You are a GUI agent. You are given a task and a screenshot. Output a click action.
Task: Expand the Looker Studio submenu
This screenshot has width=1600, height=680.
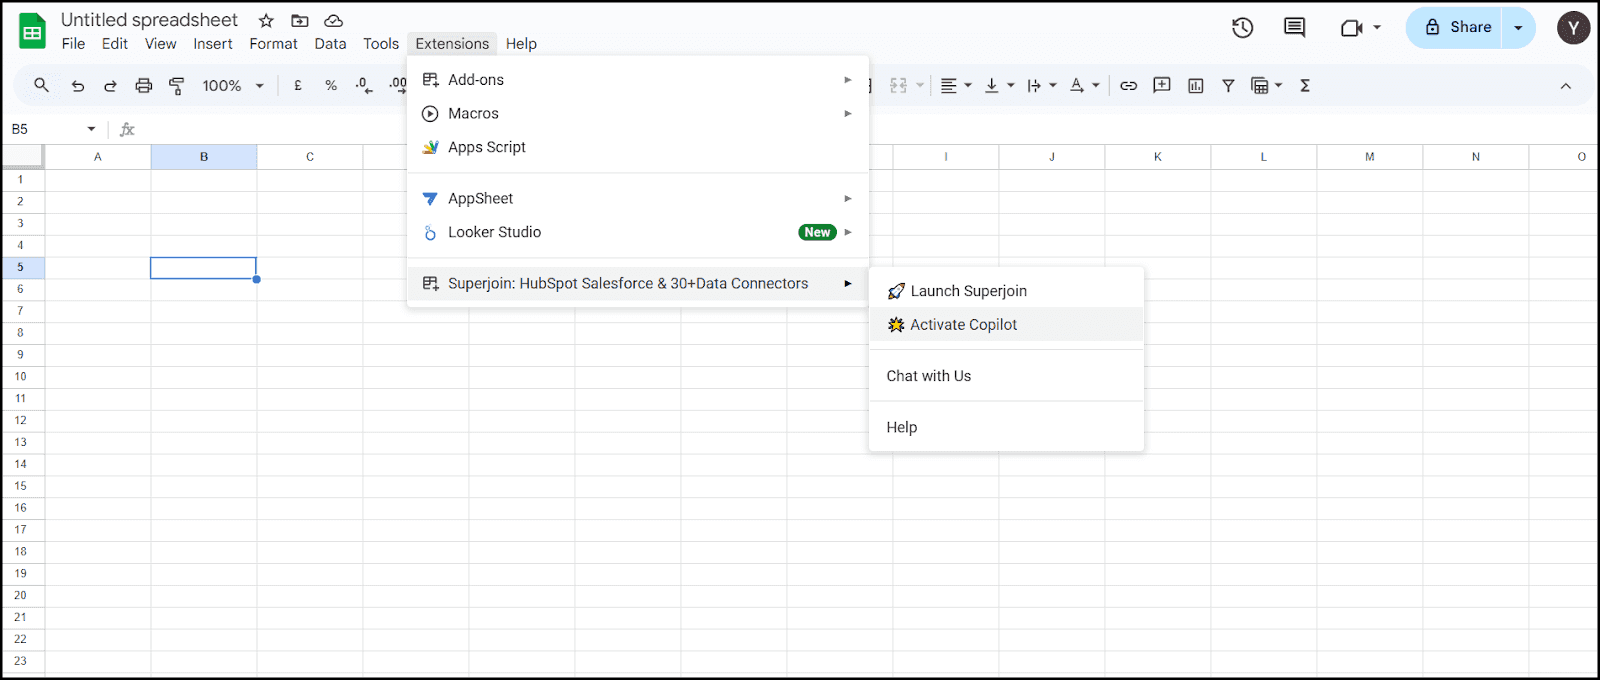coord(638,232)
